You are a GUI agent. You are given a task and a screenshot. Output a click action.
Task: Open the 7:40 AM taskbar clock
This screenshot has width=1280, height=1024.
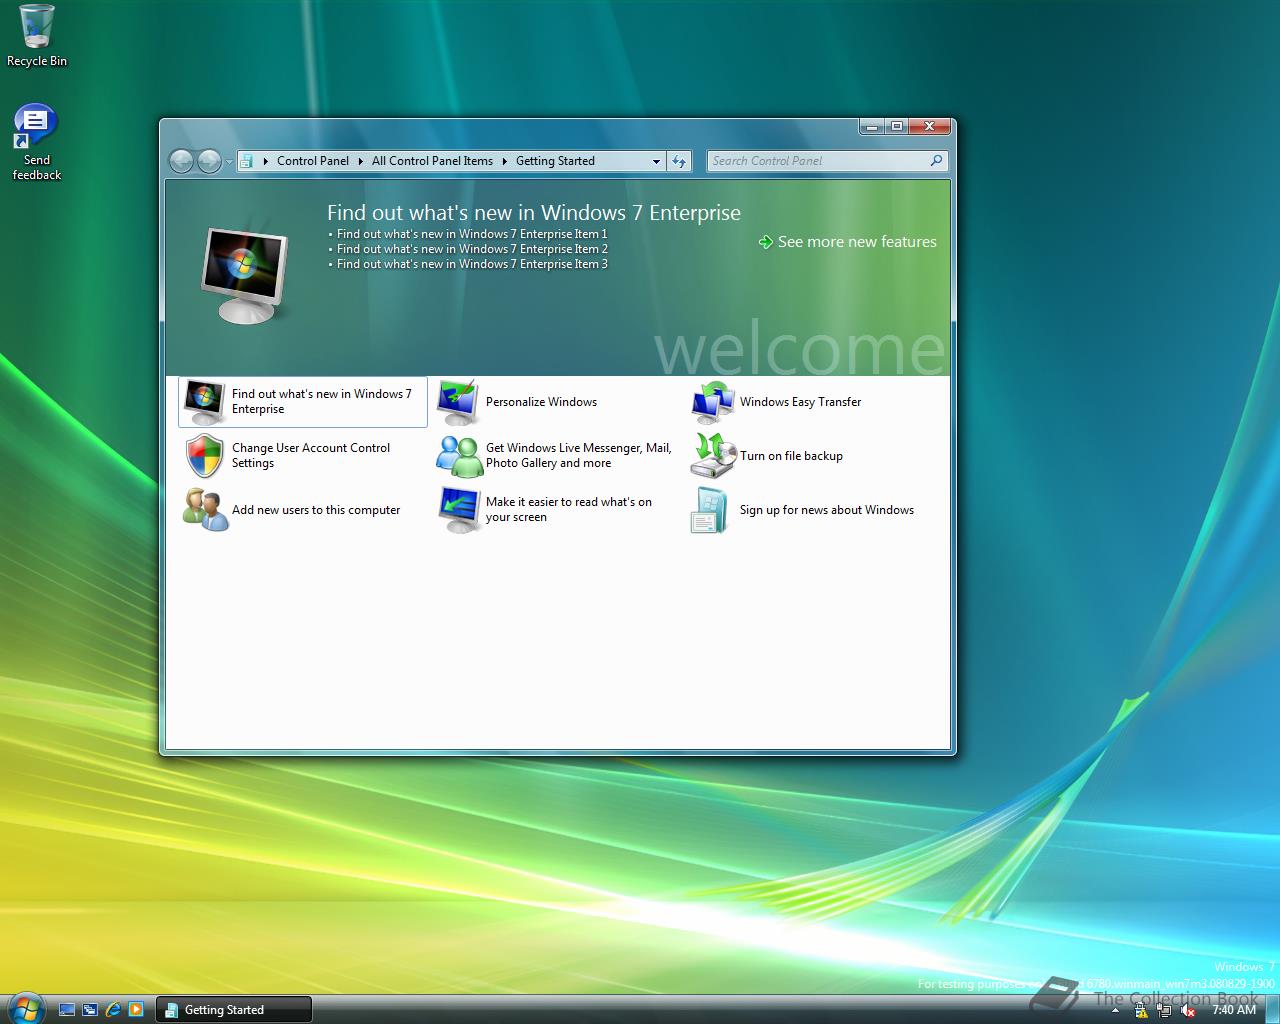point(1233,1010)
